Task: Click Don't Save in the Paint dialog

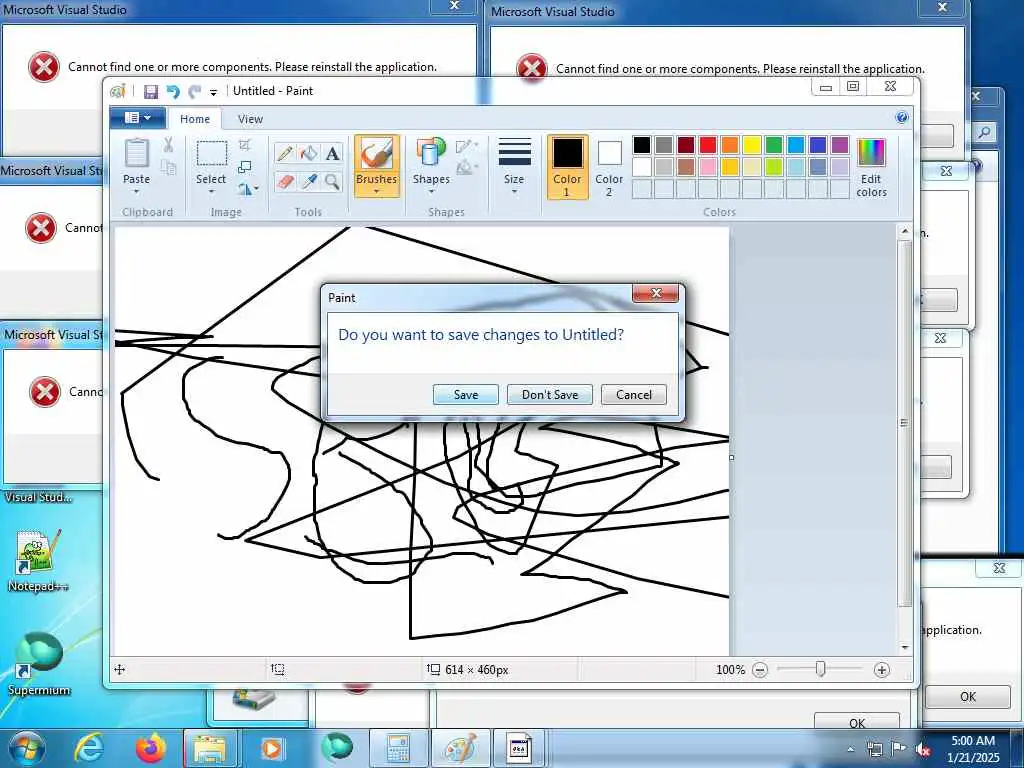Action: (x=550, y=394)
